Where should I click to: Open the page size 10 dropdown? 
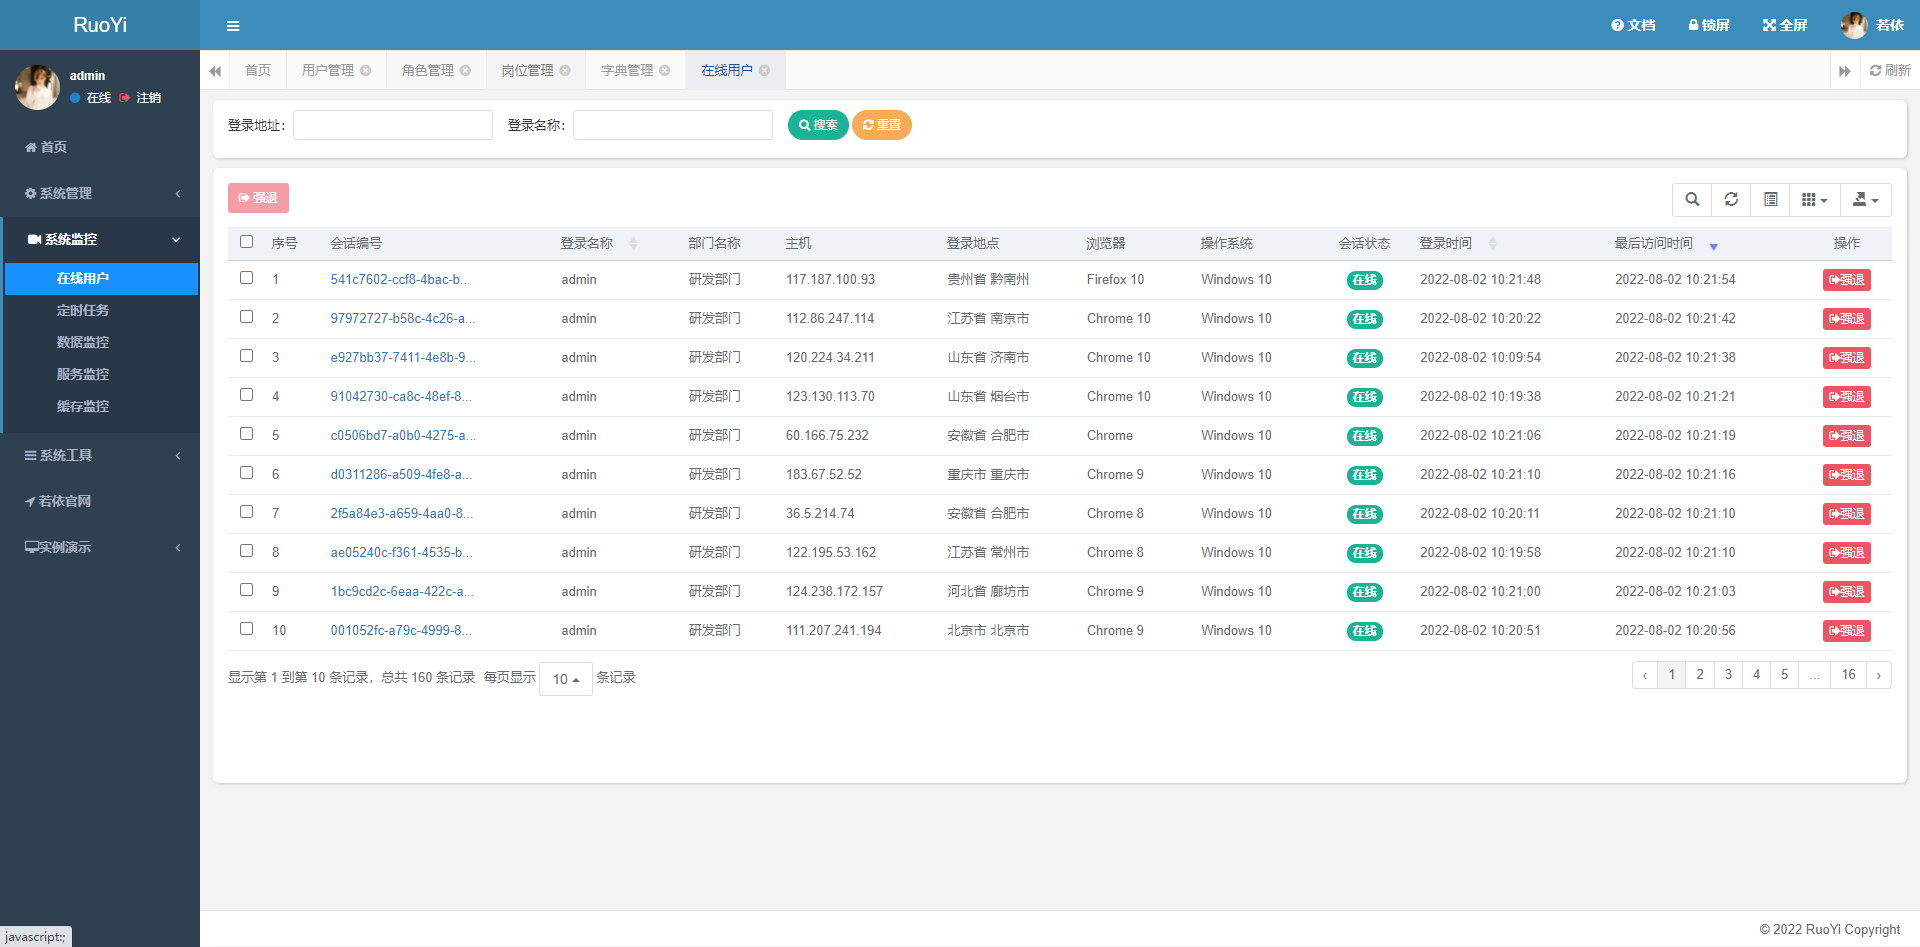click(565, 679)
